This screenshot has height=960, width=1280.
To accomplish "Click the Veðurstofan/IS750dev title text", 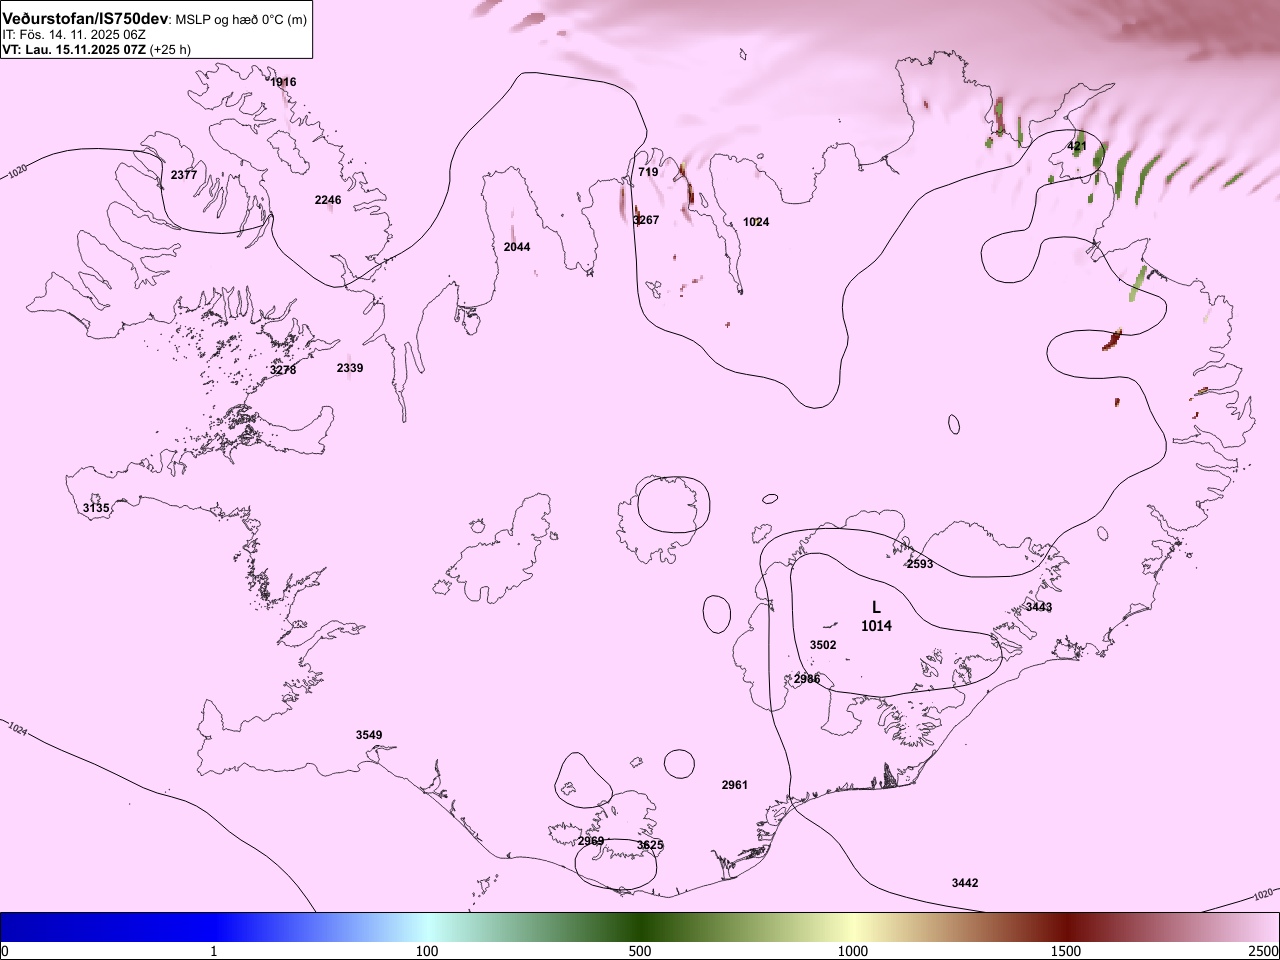I will click(86, 19).
